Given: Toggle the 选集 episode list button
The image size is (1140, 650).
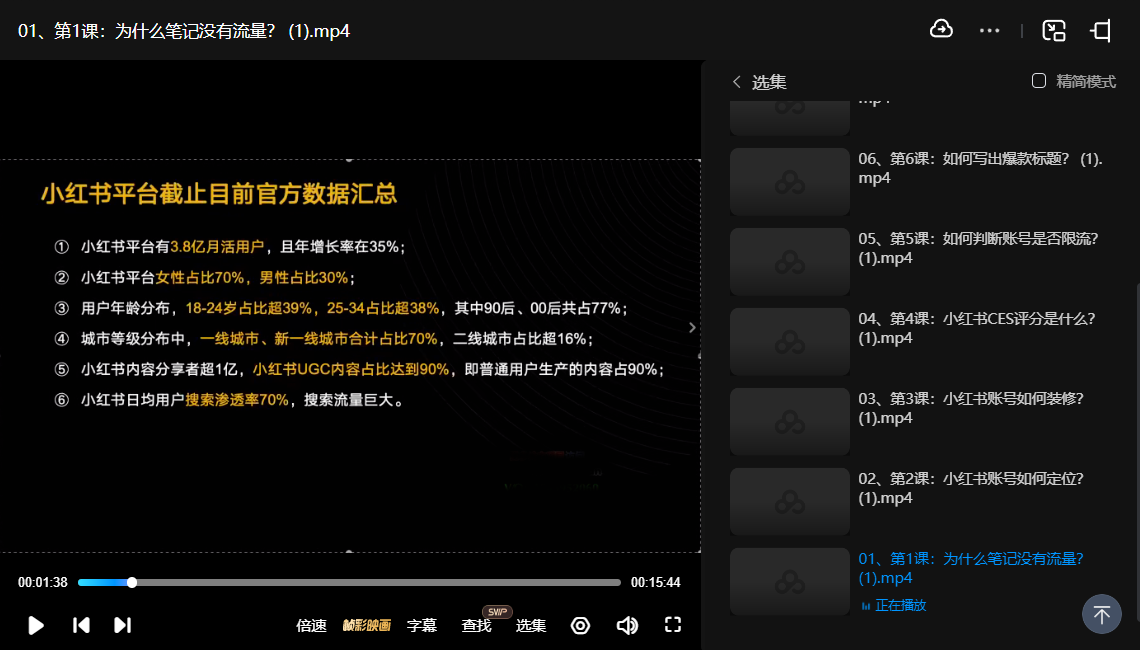Looking at the screenshot, I should click(x=531, y=626).
